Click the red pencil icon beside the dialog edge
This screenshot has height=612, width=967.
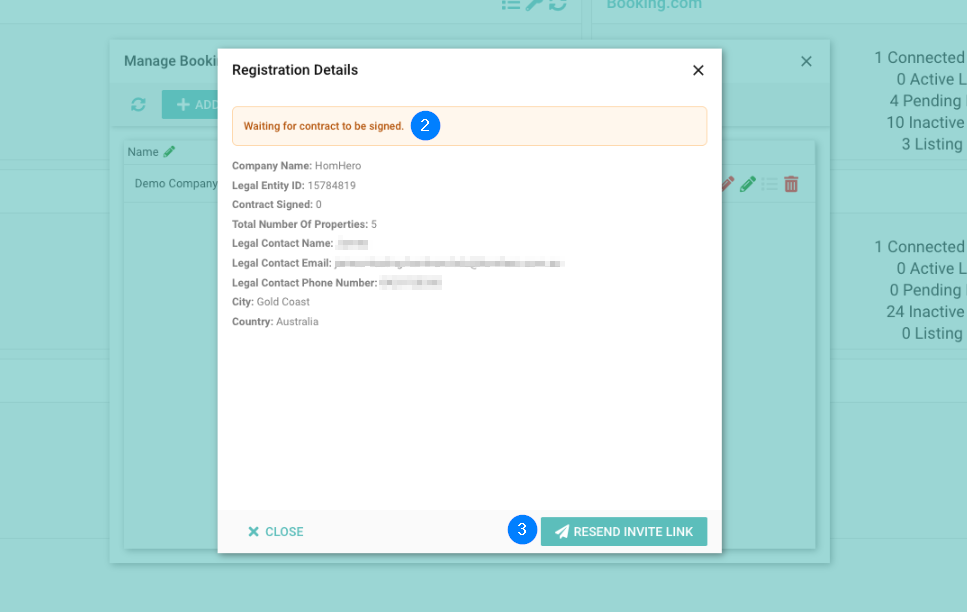point(727,184)
